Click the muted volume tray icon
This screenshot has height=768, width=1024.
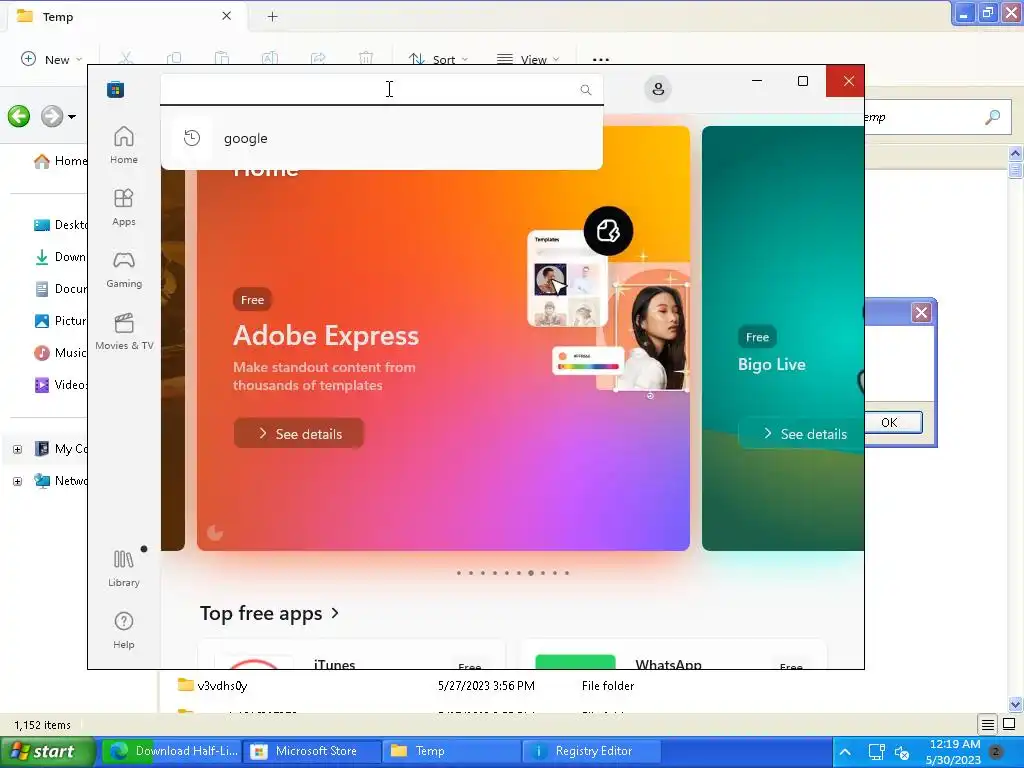[x=902, y=753]
